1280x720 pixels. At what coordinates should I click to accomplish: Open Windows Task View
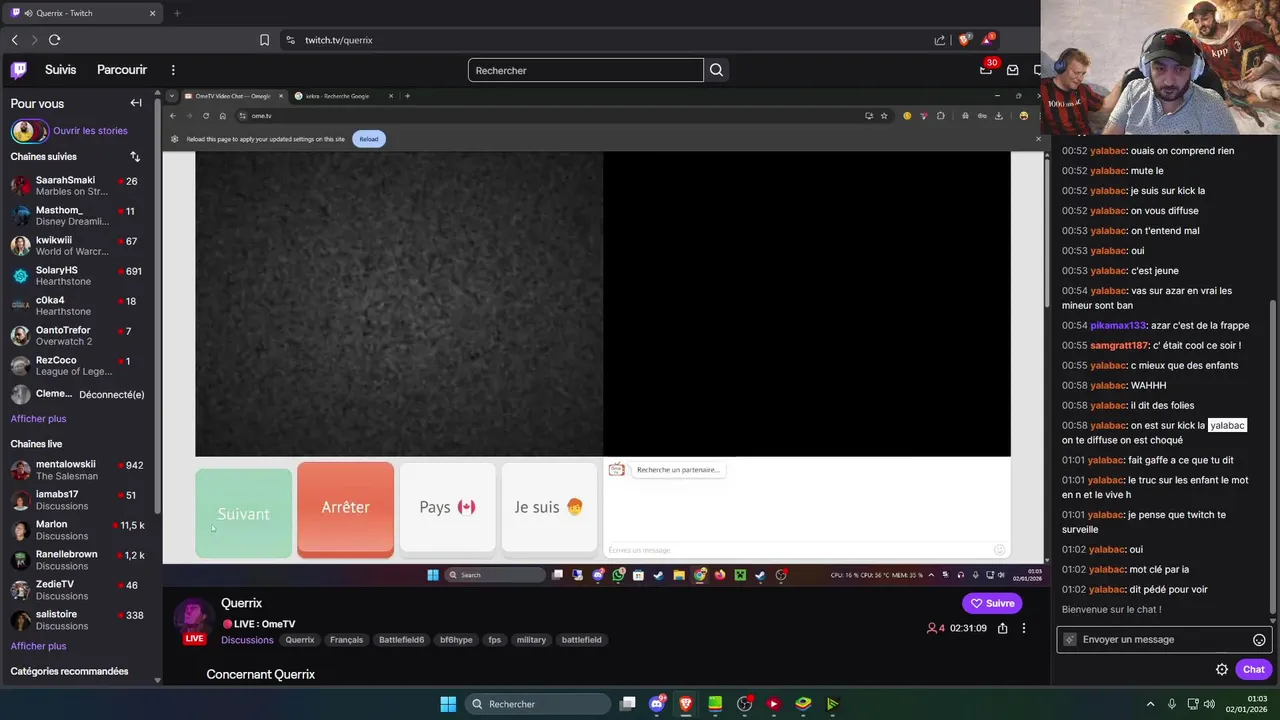pyautogui.click(x=627, y=704)
